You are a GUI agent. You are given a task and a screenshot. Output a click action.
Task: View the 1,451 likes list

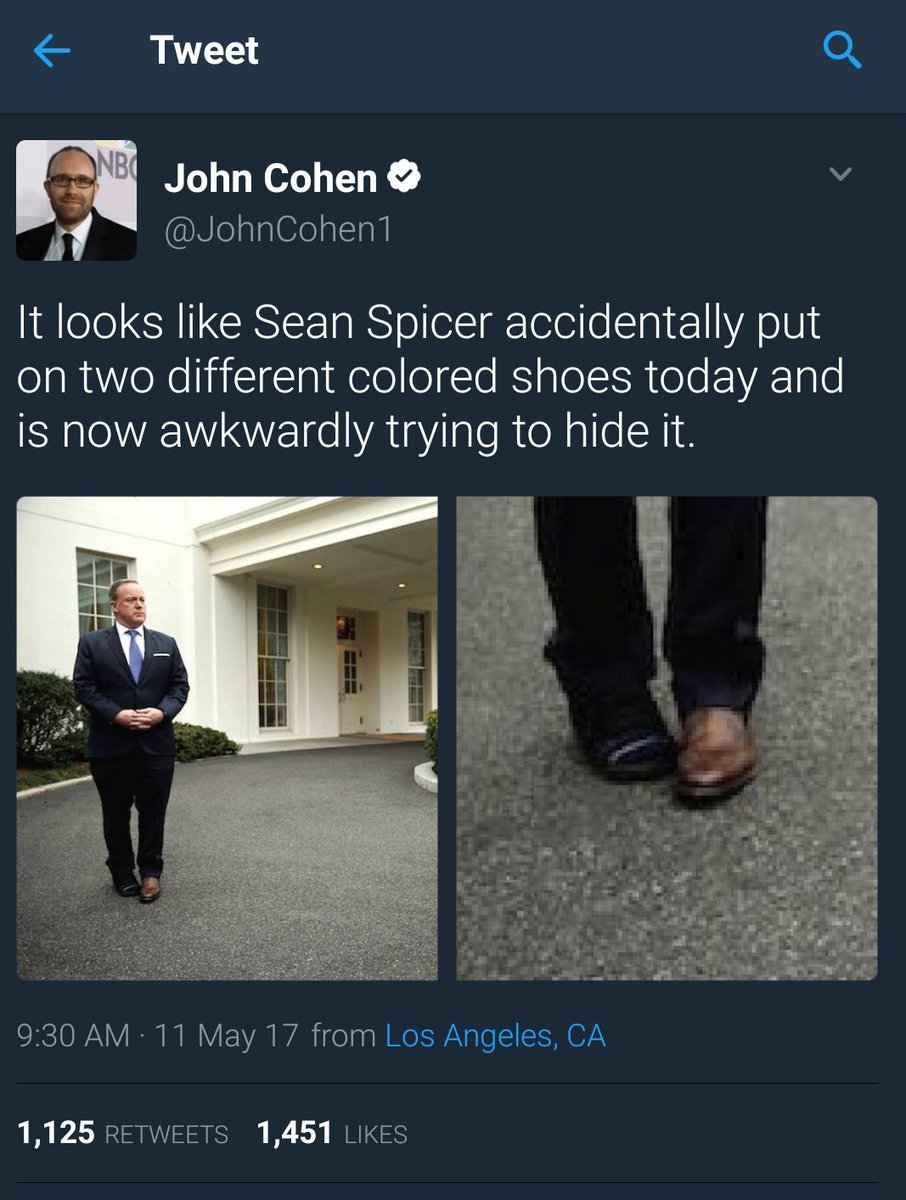[x=332, y=1134]
